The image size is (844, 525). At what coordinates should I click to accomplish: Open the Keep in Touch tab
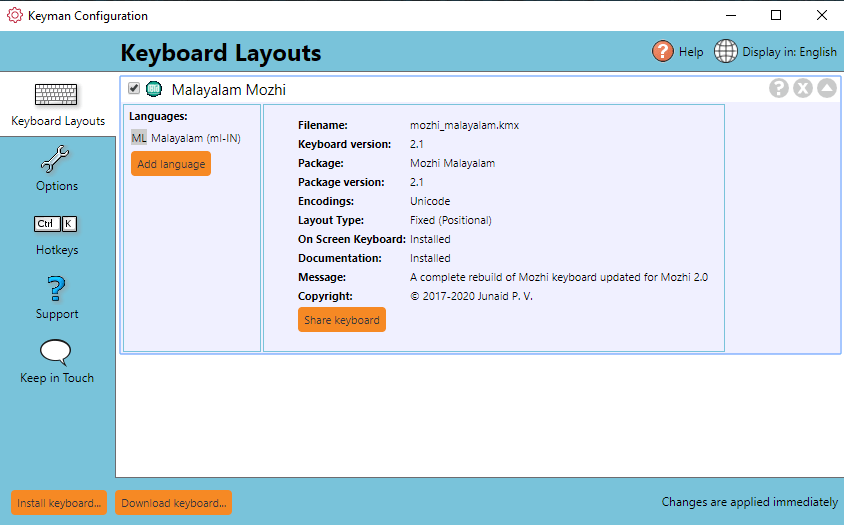coord(57,362)
